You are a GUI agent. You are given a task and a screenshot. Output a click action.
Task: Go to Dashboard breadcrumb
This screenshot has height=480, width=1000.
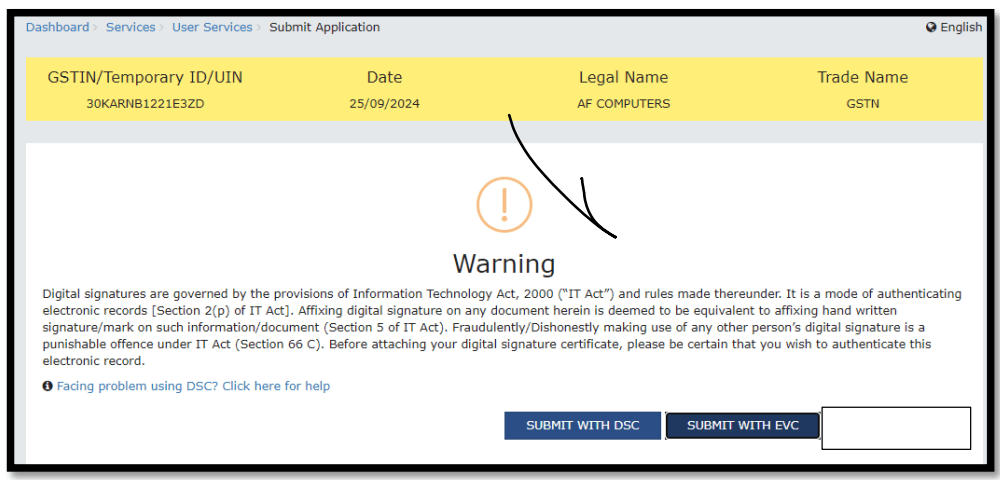(57, 28)
